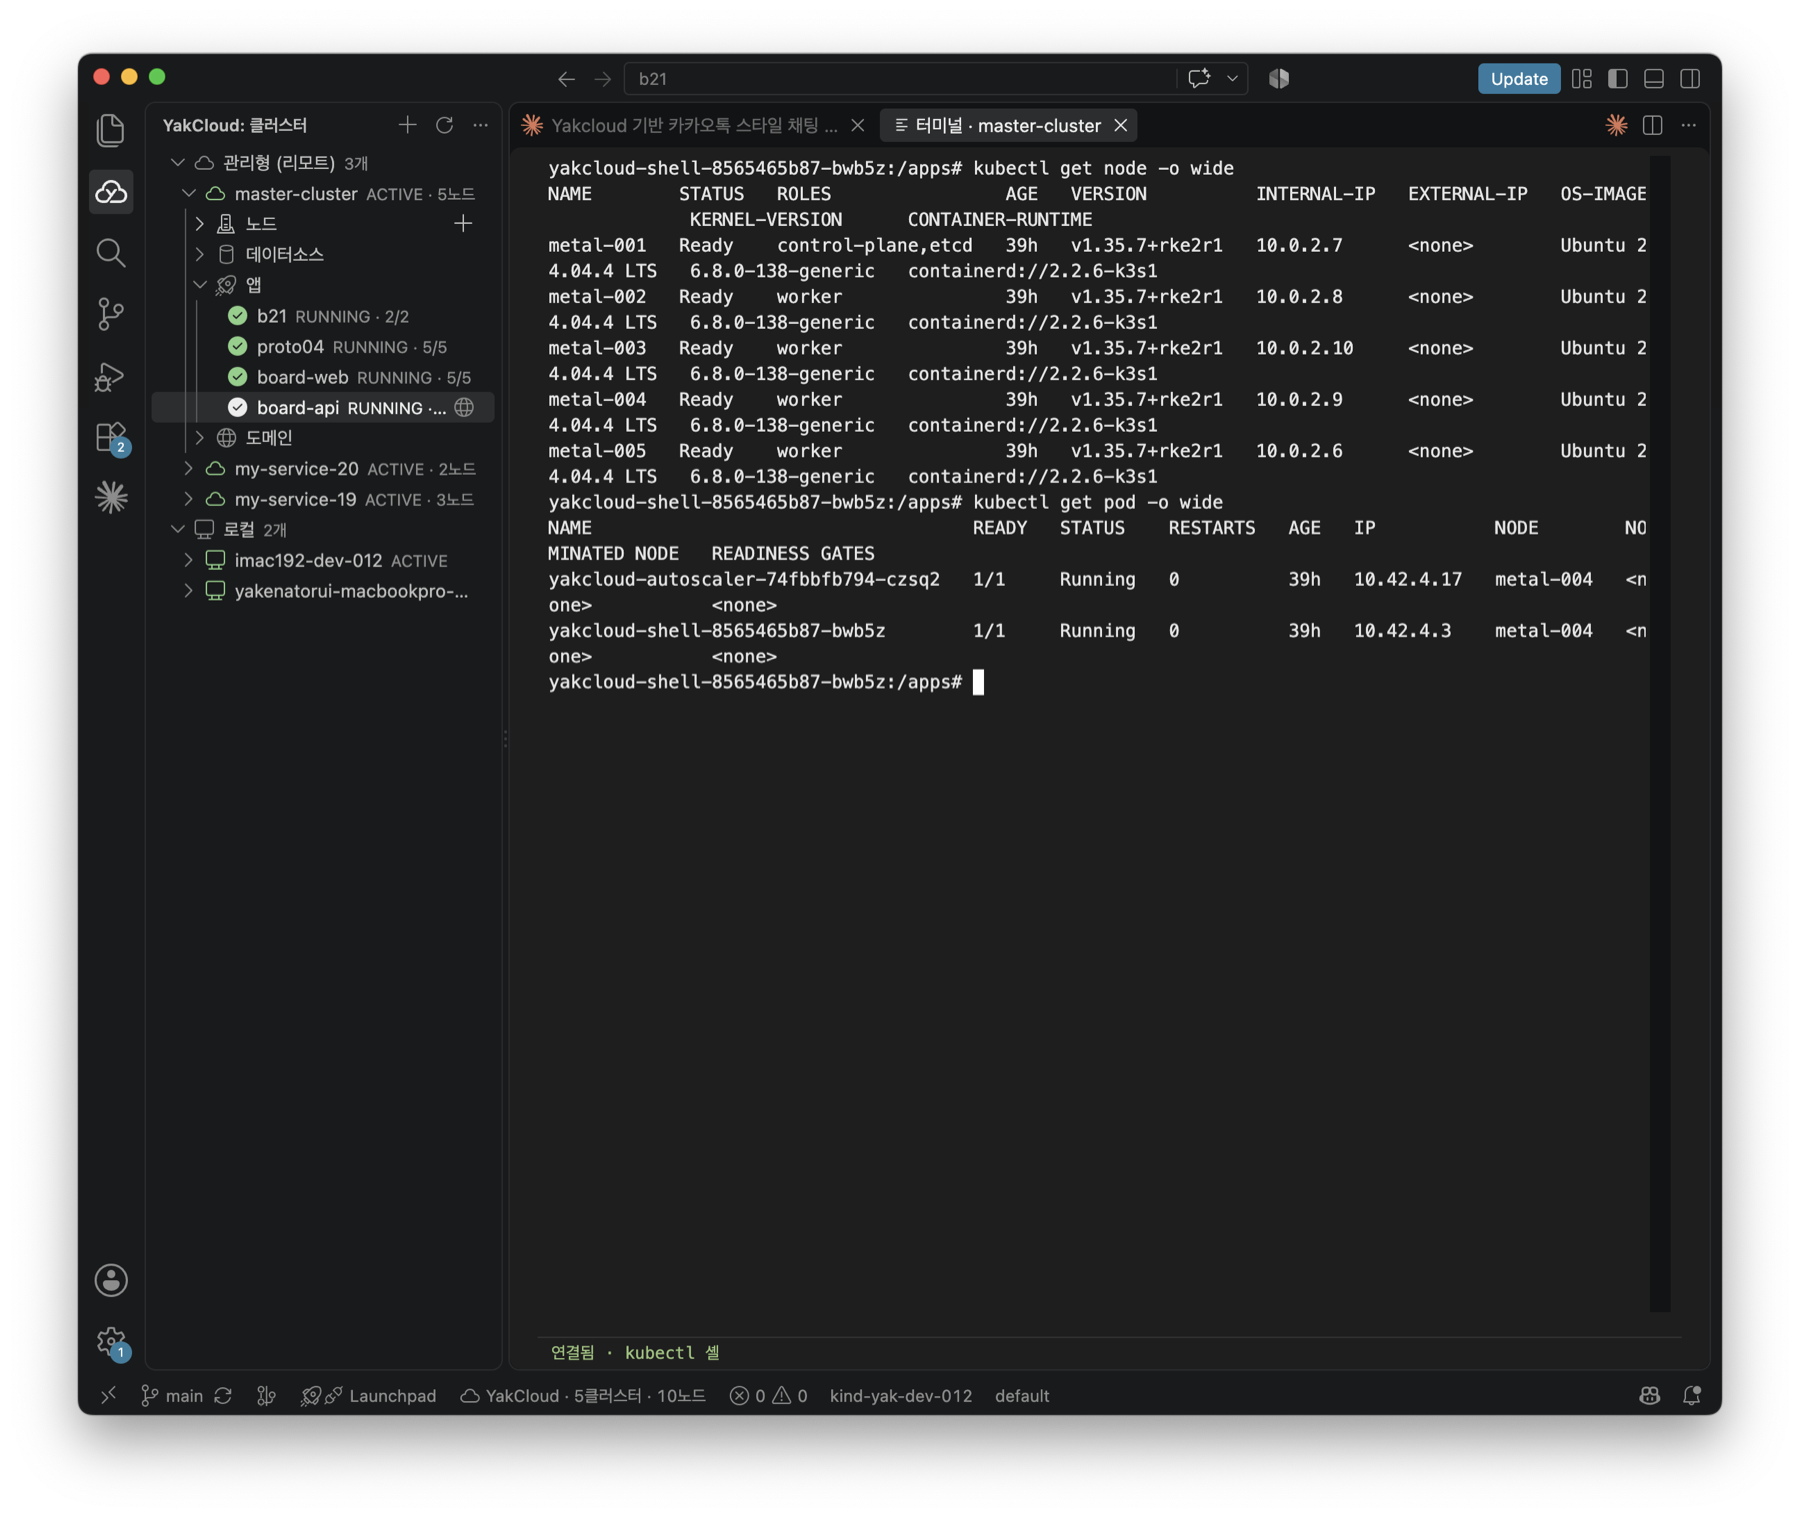The image size is (1800, 1518).
Task: Open the Run and Debug view
Action: (x=111, y=376)
